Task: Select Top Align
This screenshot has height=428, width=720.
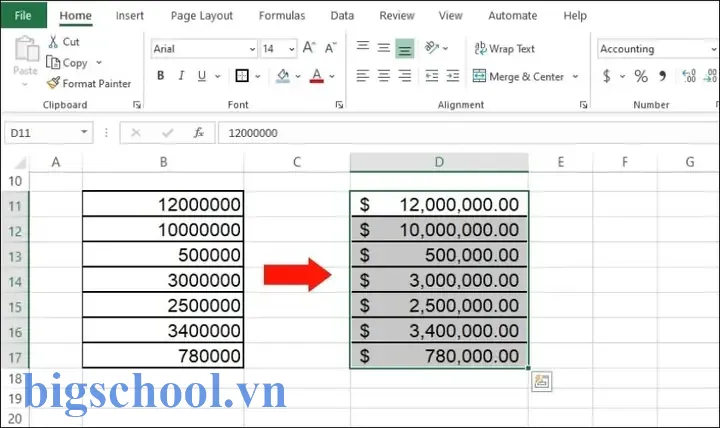Action: pyautogui.click(x=363, y=46)
